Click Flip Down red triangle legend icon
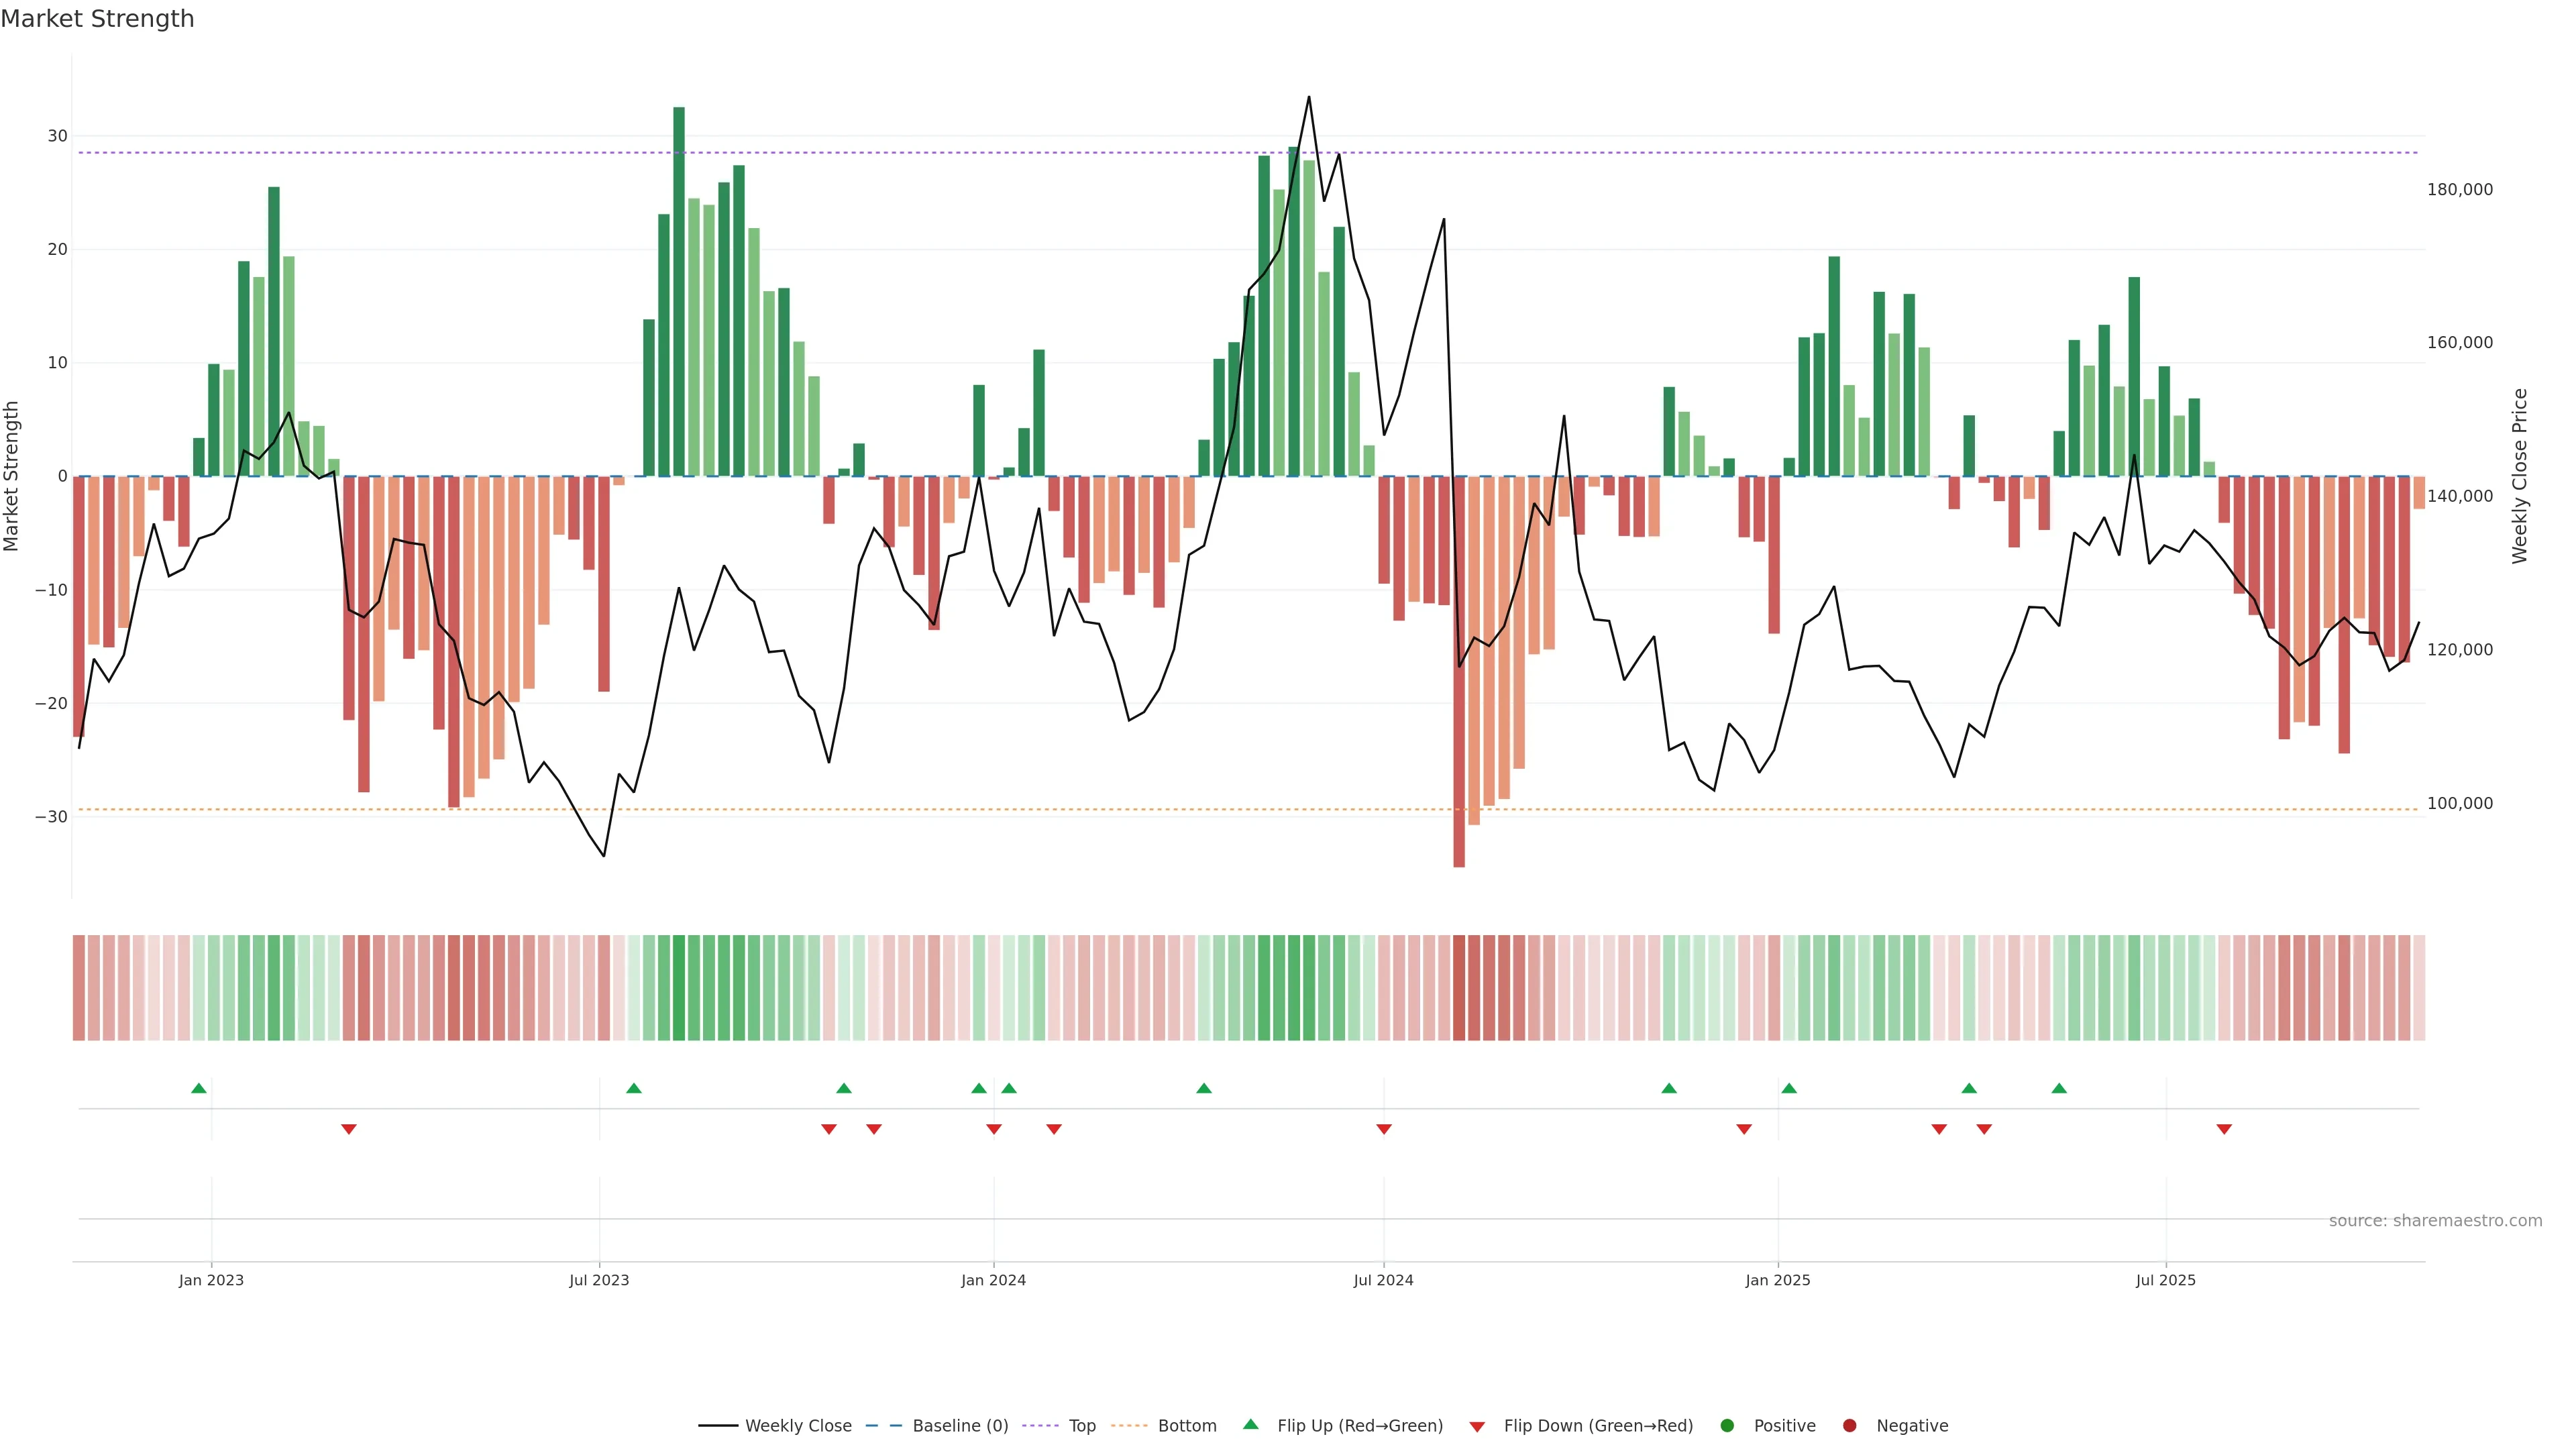This screenshot has width=2576, height=1449. pyautogui.click(x=1477, y=1426)
